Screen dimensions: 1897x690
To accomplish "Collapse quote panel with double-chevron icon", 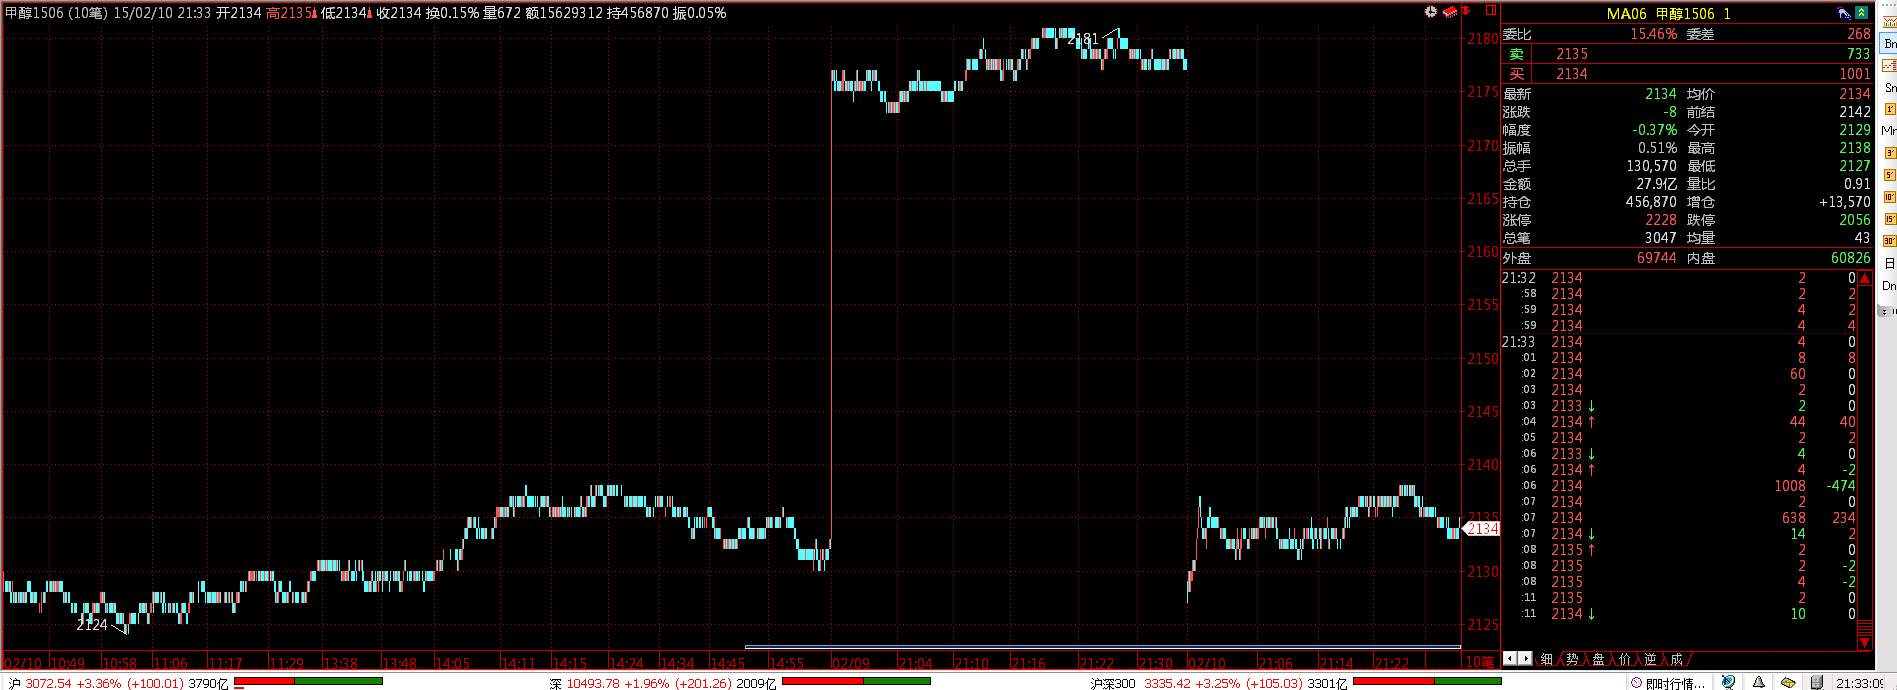I will (x=1861, y=13).
